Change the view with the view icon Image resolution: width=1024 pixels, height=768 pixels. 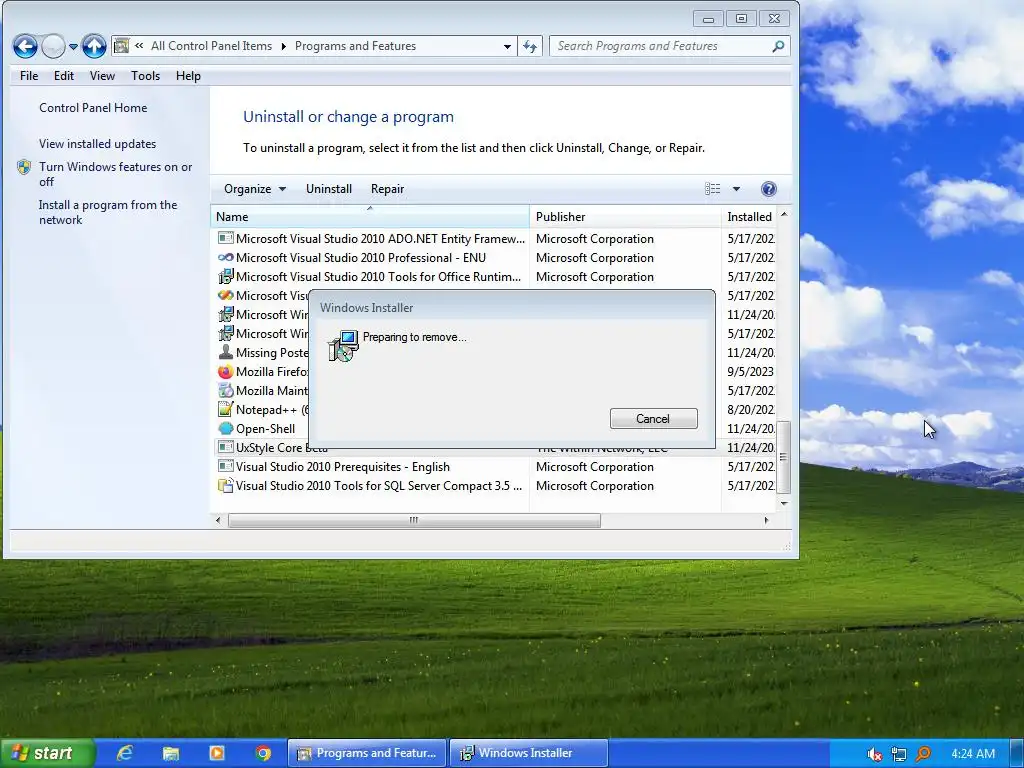[x=712, y=189]
